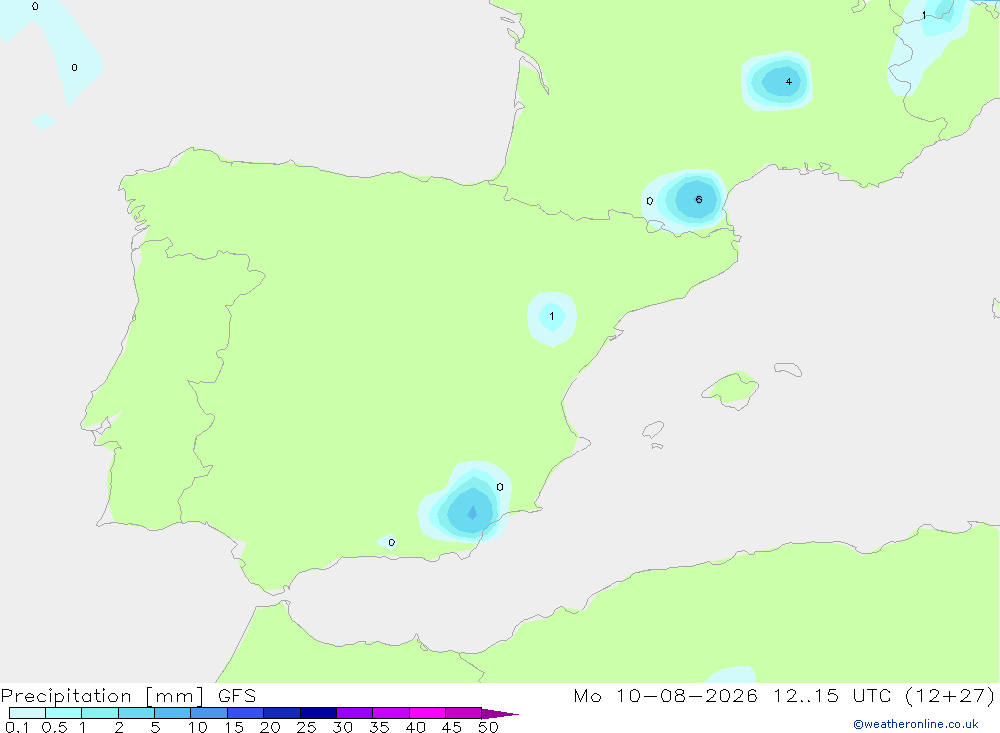Screen dimensions: 1000x733
Task: Click the '4' precipitation value over France
Action: click(x=789, y=82)
